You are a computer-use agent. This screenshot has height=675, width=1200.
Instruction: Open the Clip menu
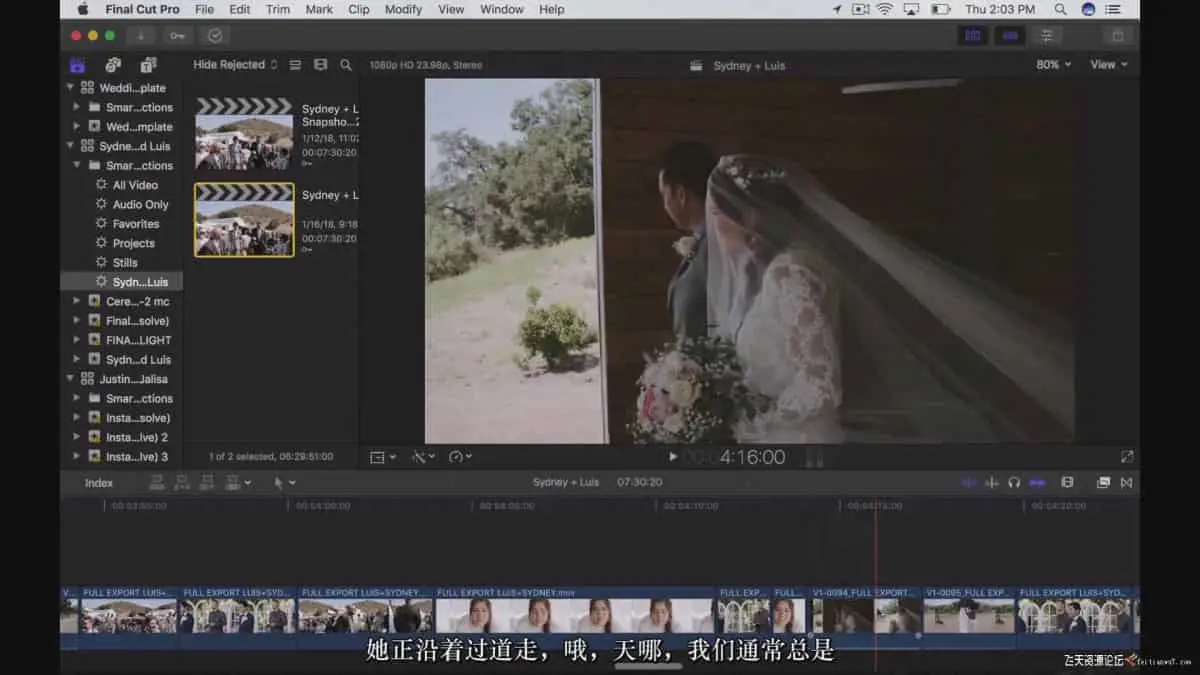coord(359,9)
